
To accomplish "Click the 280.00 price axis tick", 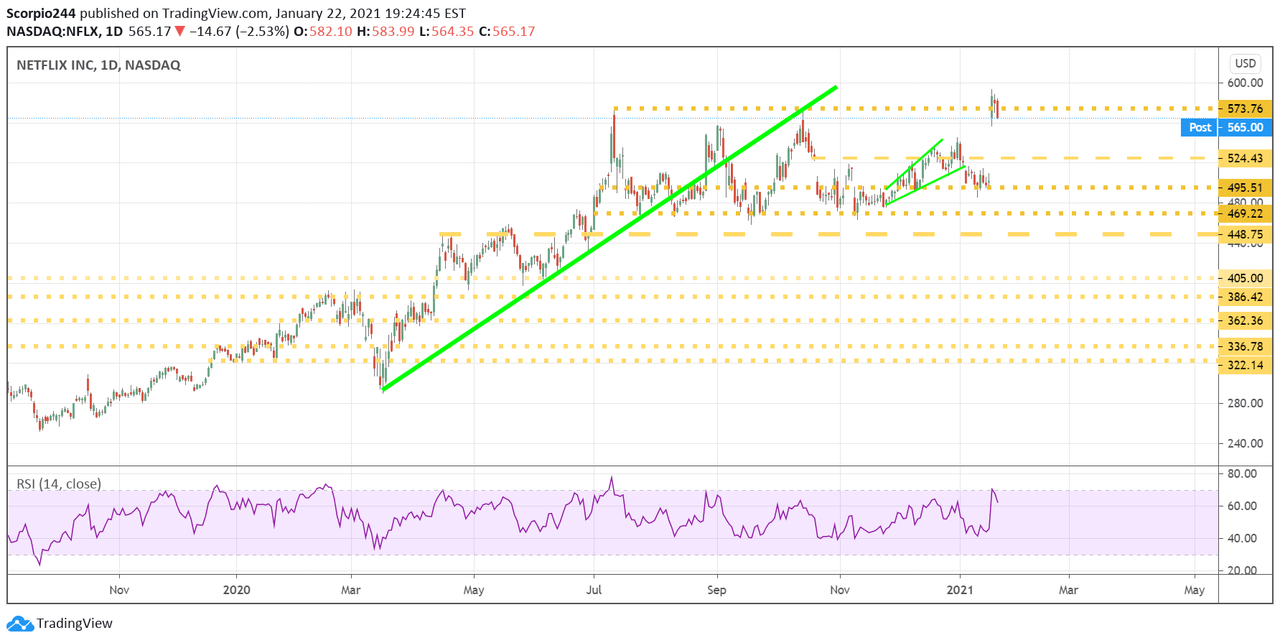I will pos(1244,403).
